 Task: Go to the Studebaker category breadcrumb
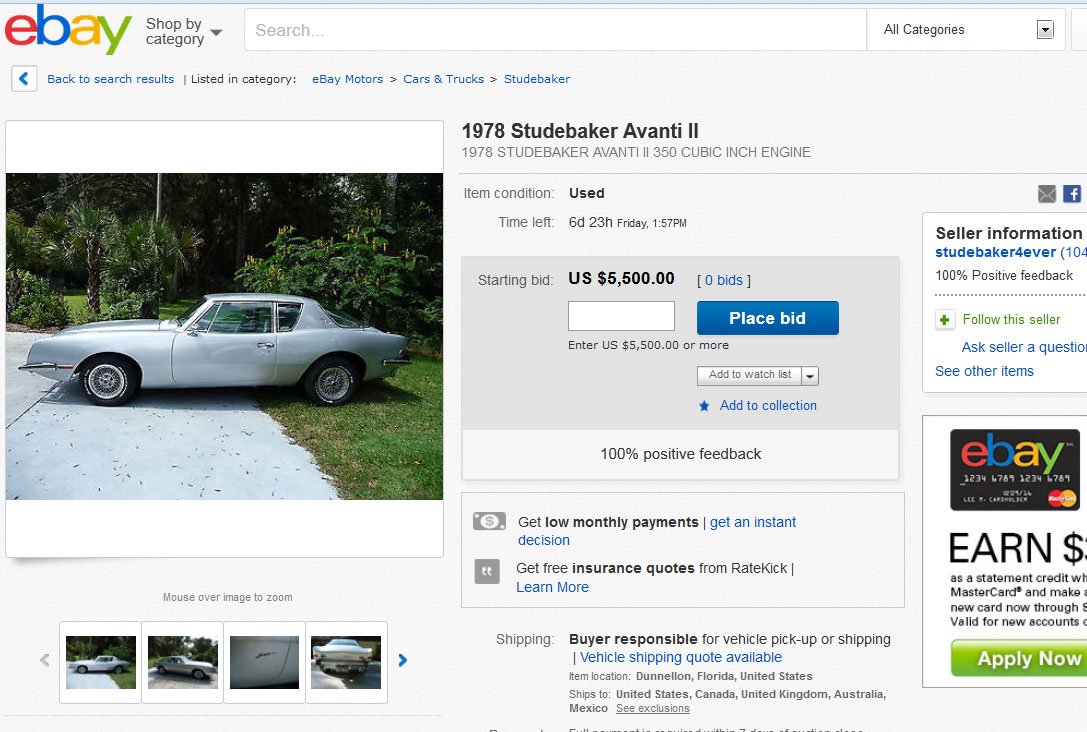coord(537,79)
